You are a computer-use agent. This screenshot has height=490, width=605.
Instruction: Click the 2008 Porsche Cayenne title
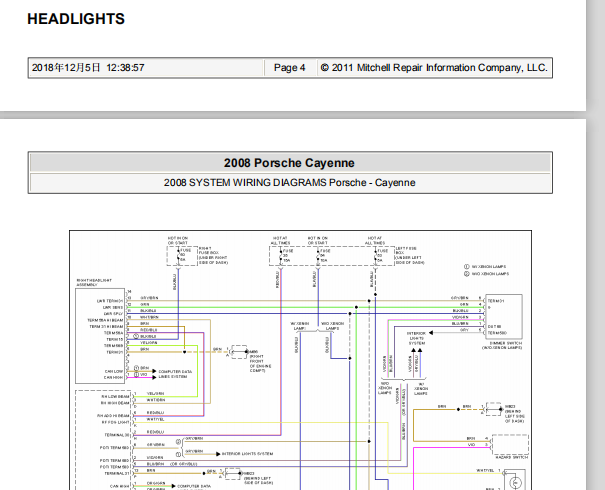(289, 163)
